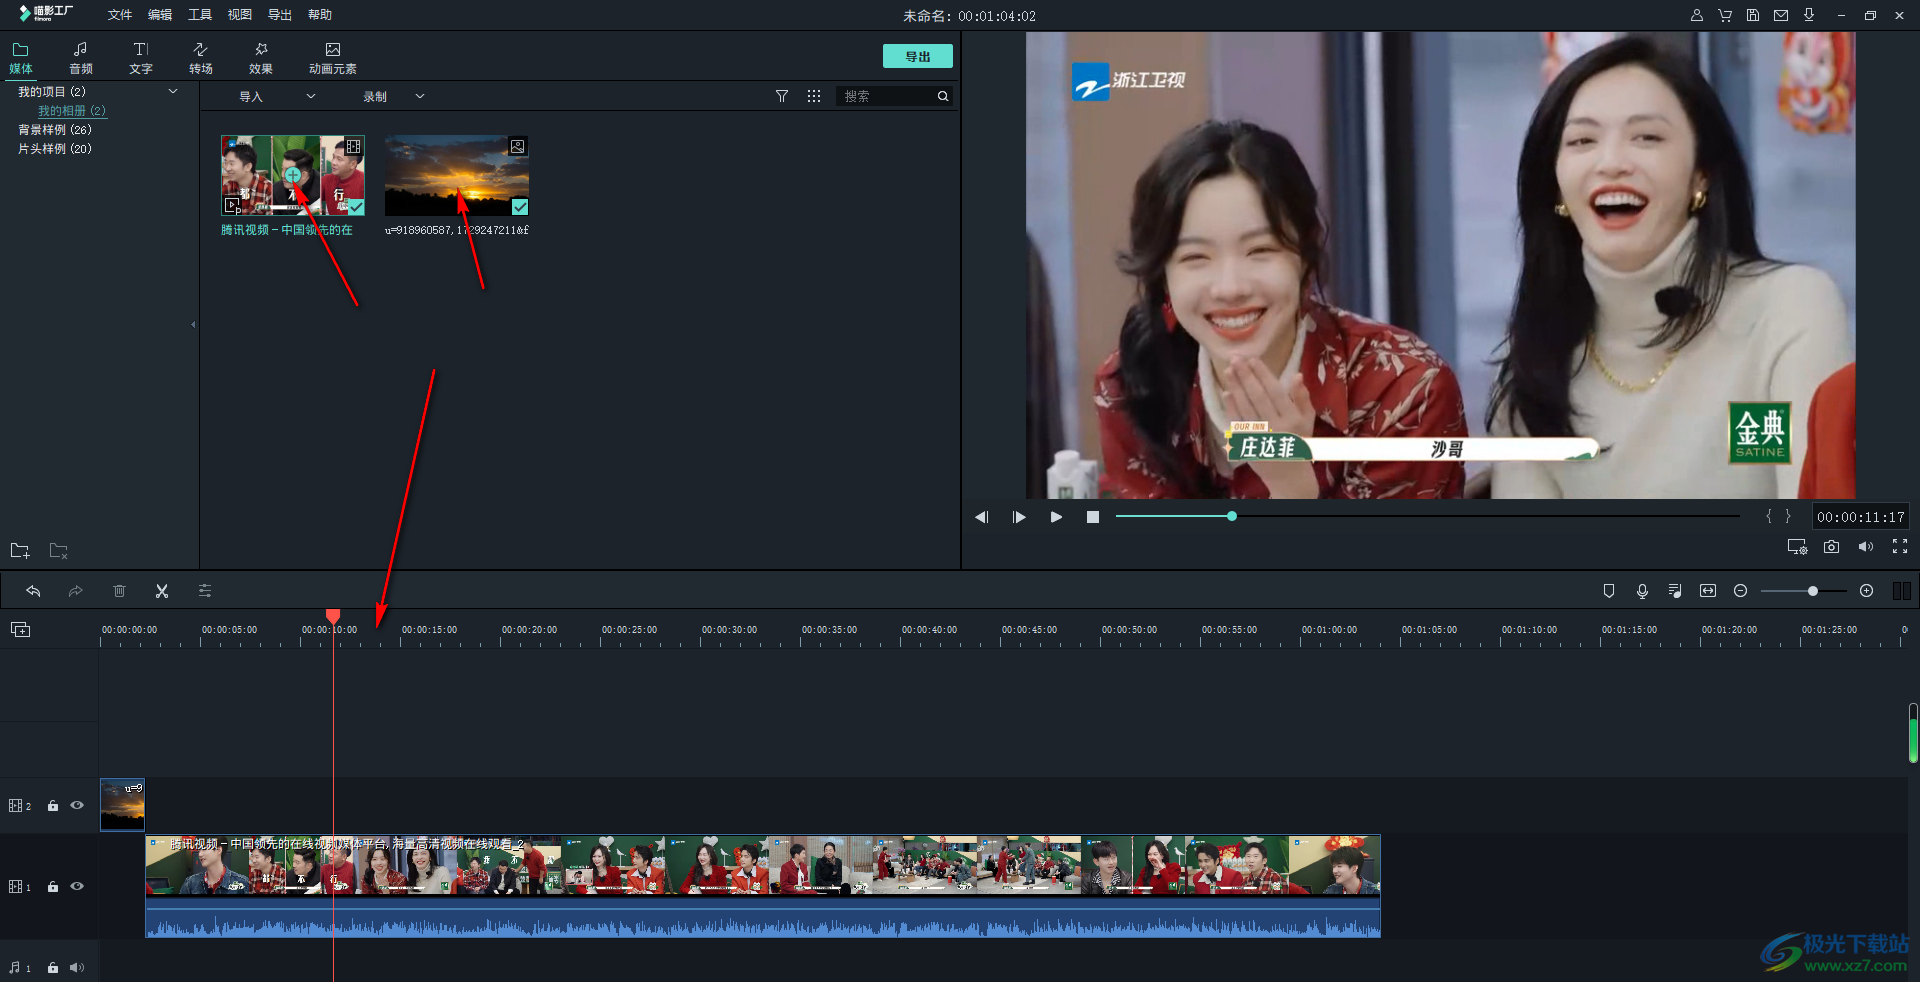Collapse the 我的项目 (2) tree
Viewport: 1920px width, 982px height.
pos(173,91)
